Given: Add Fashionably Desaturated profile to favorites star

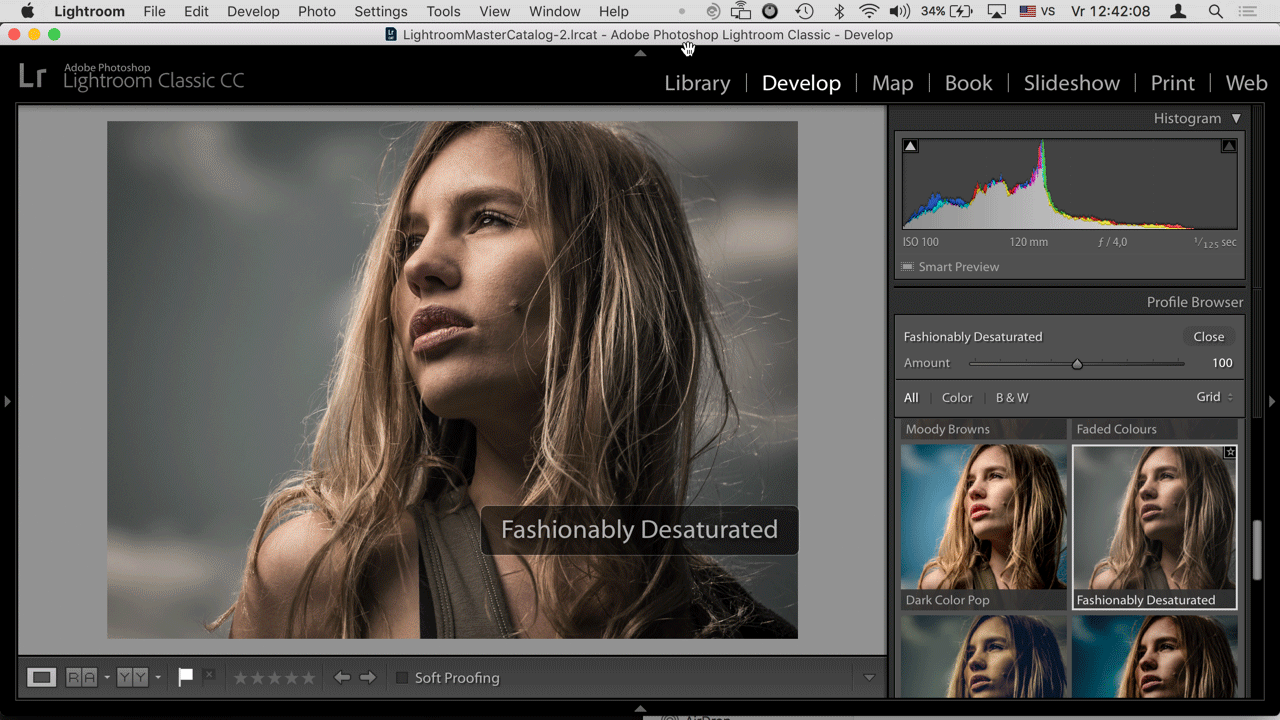Looking at the screenshot, I should tap(1230, 452).
